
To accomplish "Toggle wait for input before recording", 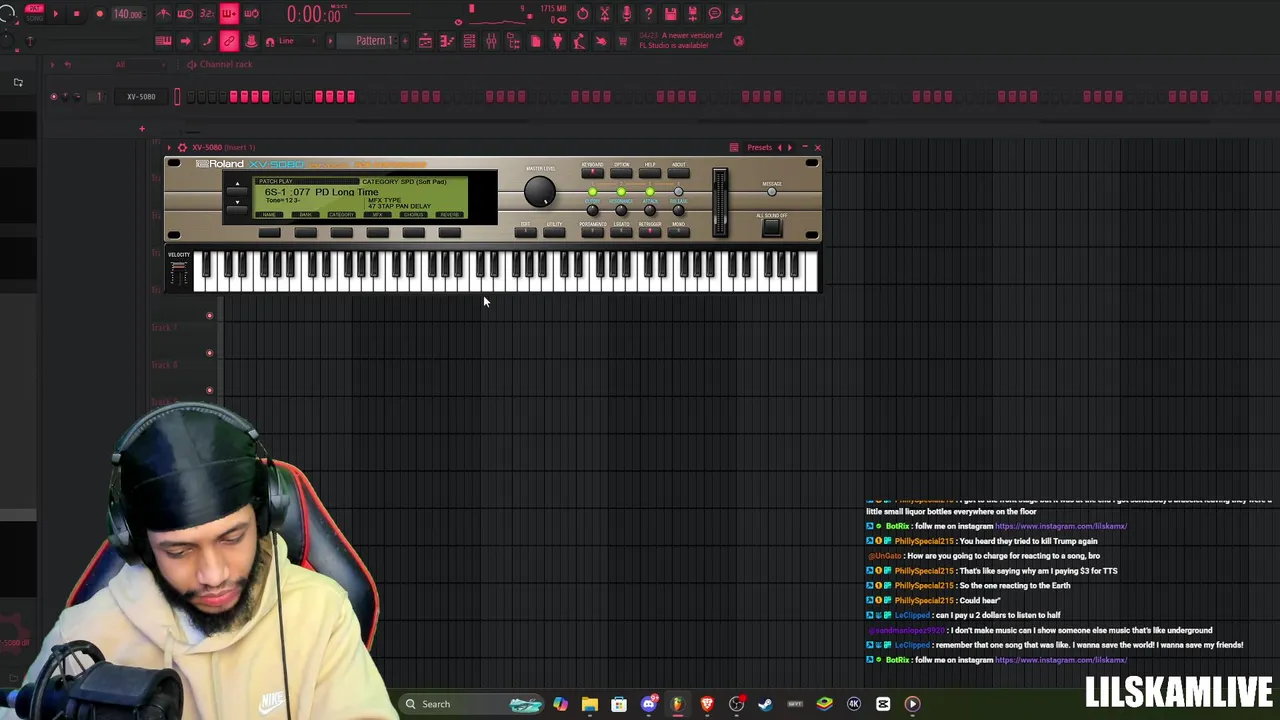I will pyautogui.click(x=185, y=14).
